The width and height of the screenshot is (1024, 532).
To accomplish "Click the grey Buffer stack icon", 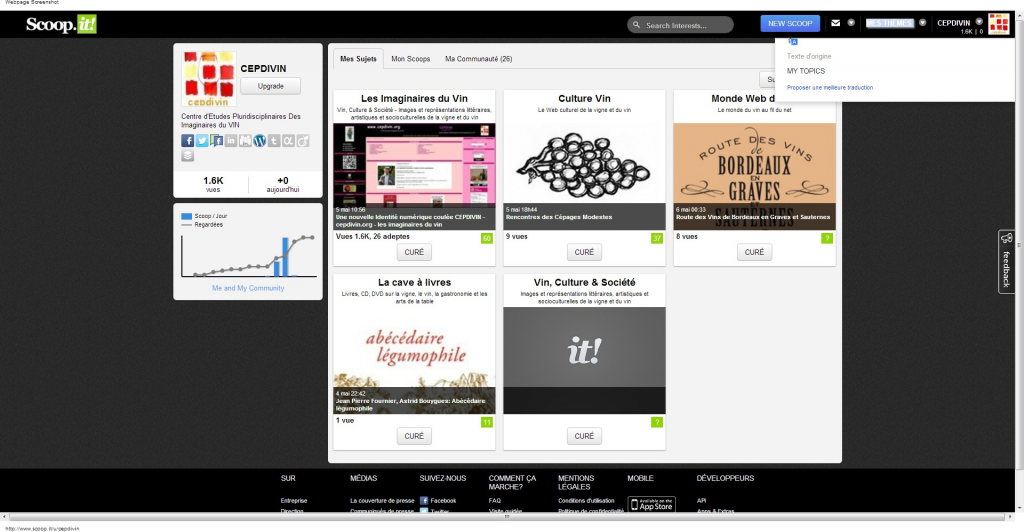I will [187, 155].
